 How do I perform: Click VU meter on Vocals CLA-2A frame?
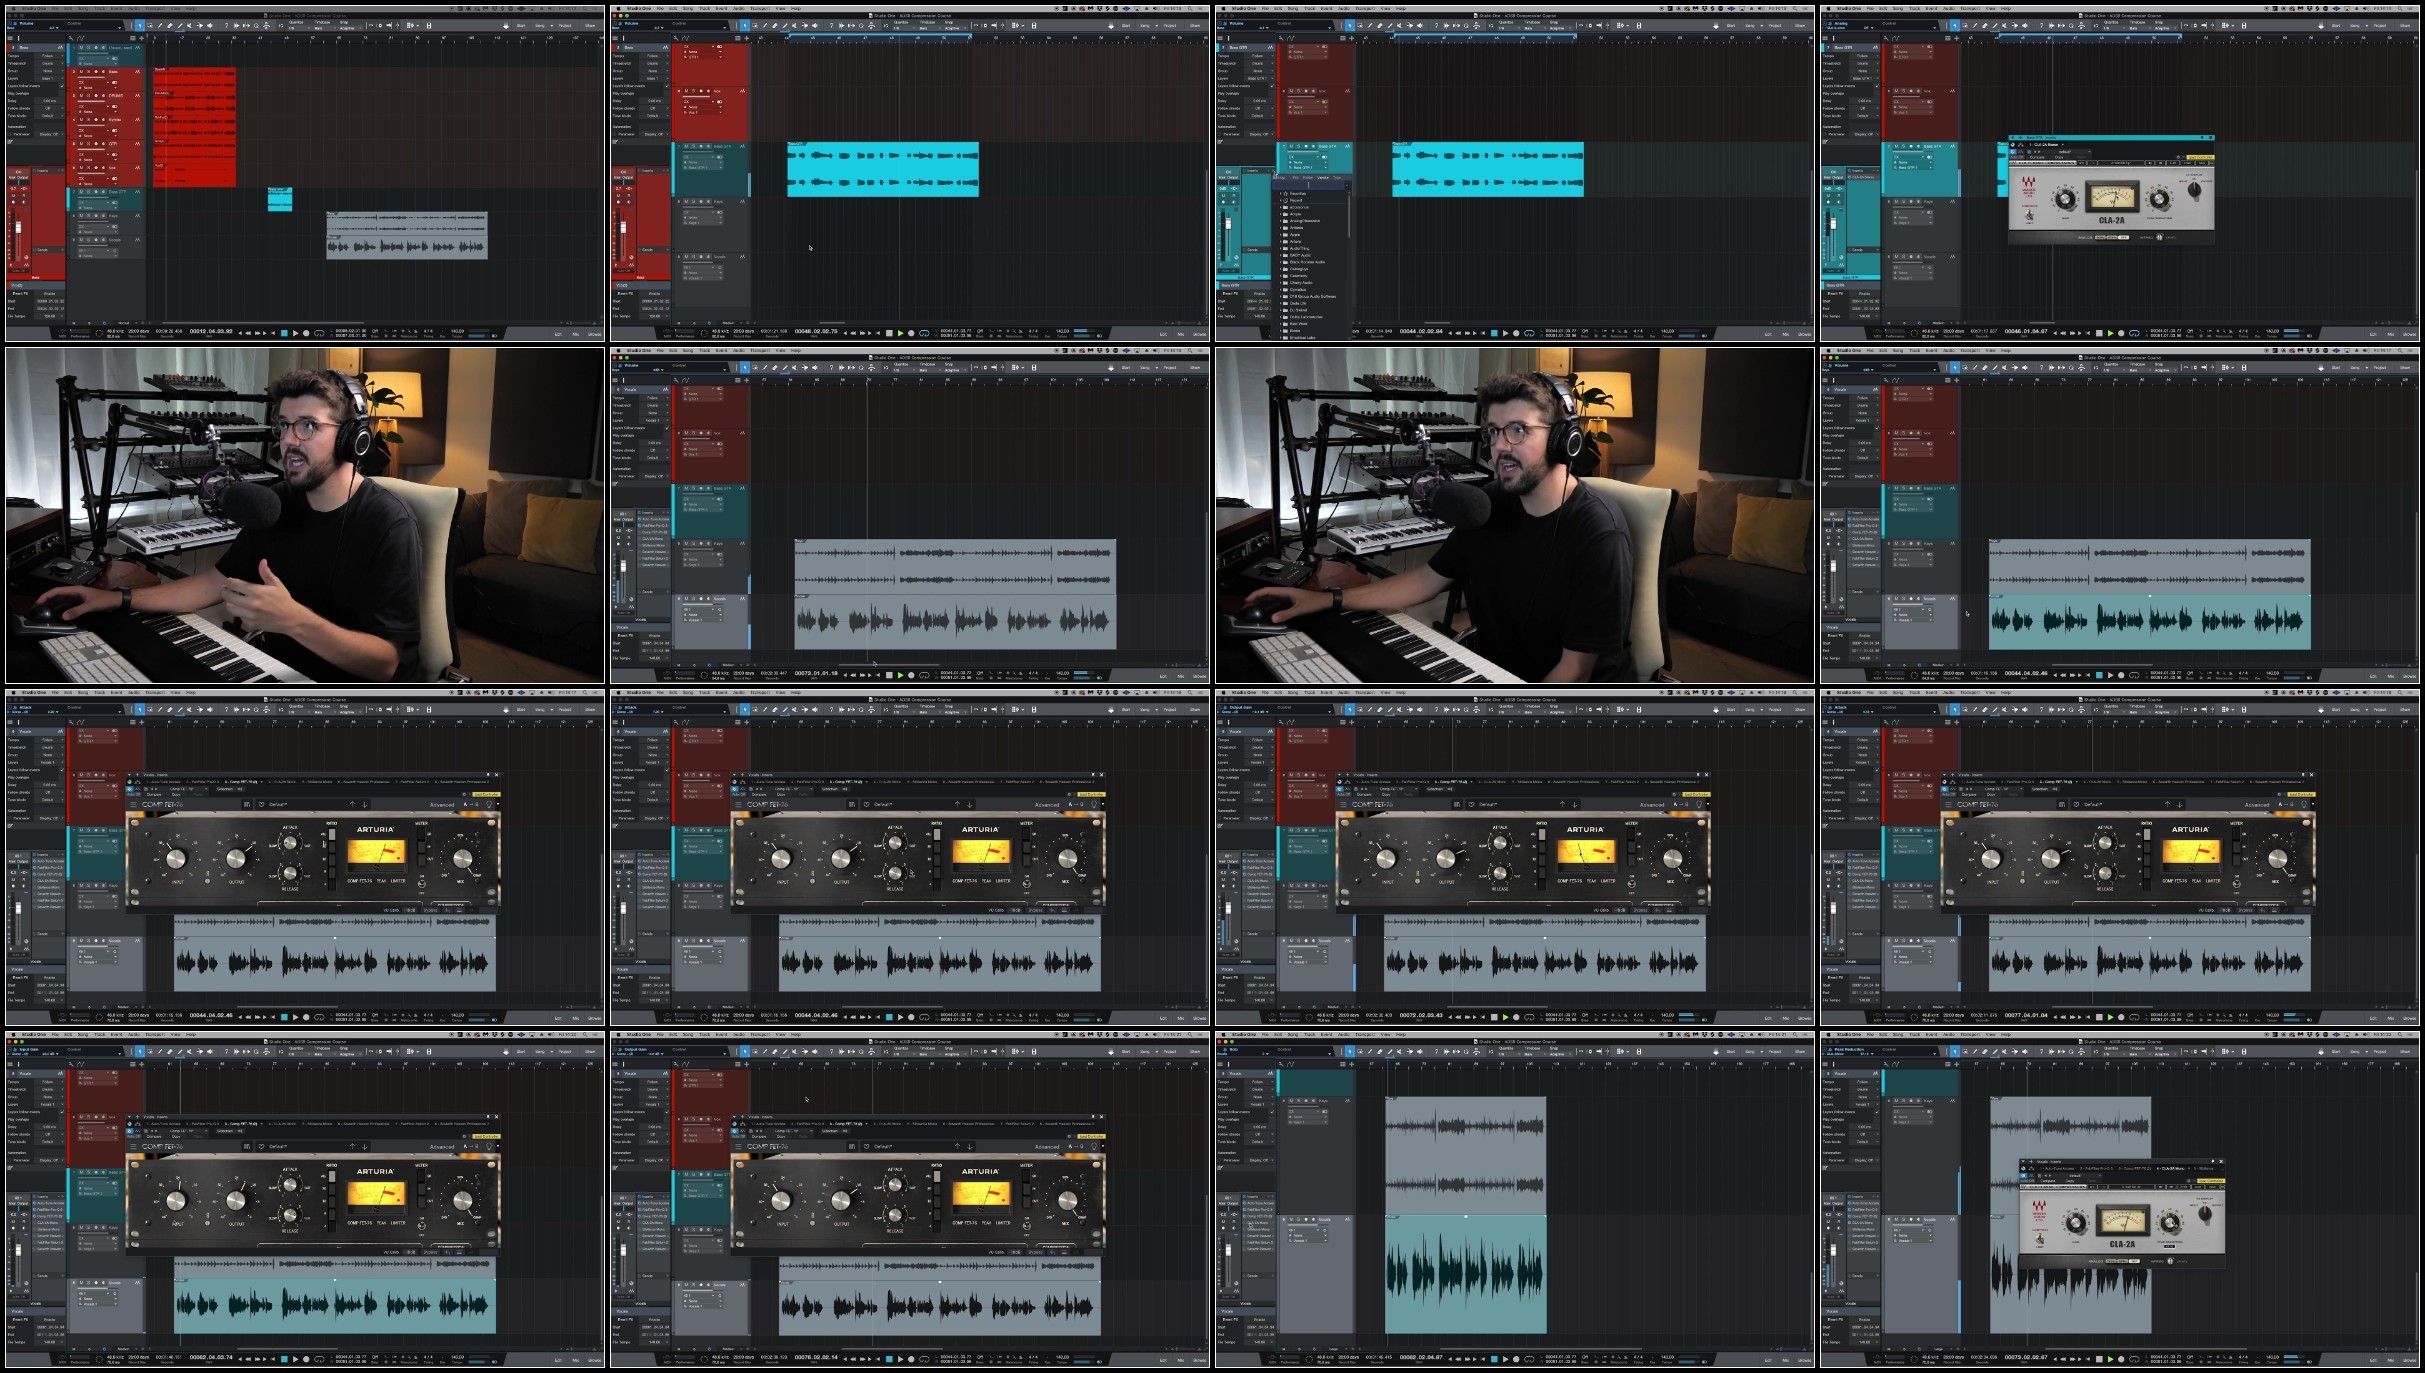click(x=2122, y=1221)
